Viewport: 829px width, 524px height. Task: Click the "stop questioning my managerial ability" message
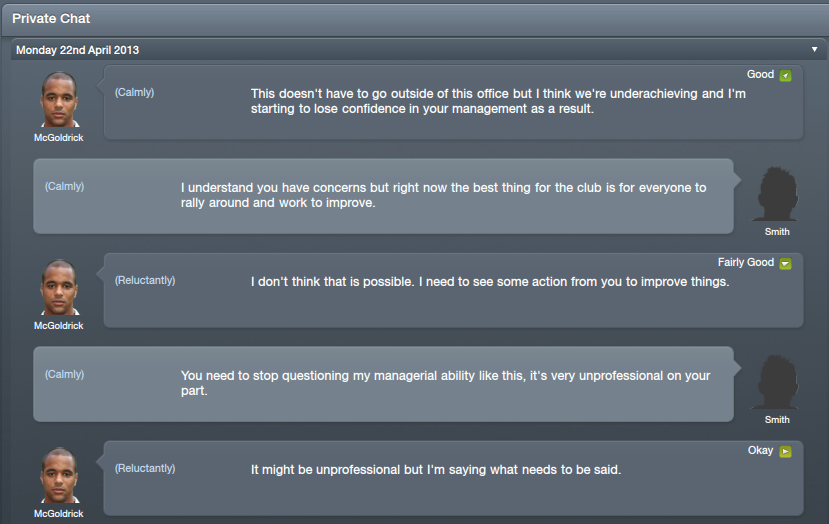click(445, 383)
